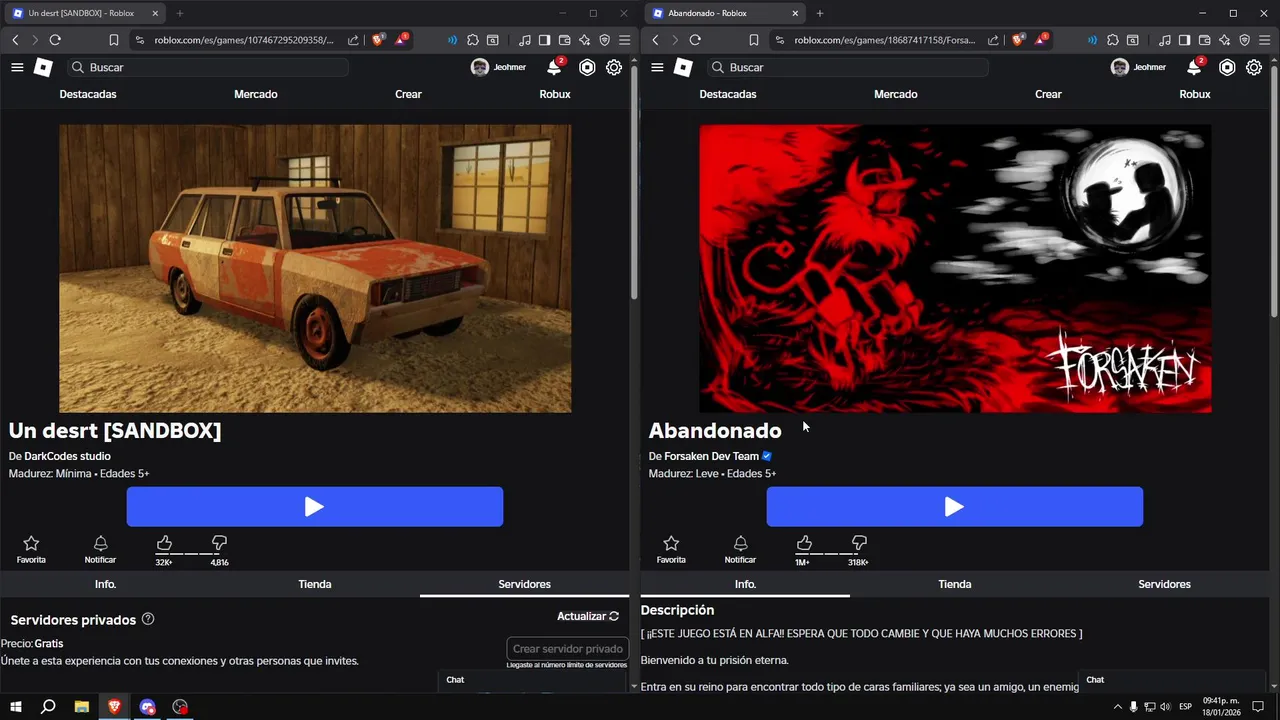Screen dimensions: 1280x720
Task: Open Crear in the right window navigation
Action: pos(1048,94)
